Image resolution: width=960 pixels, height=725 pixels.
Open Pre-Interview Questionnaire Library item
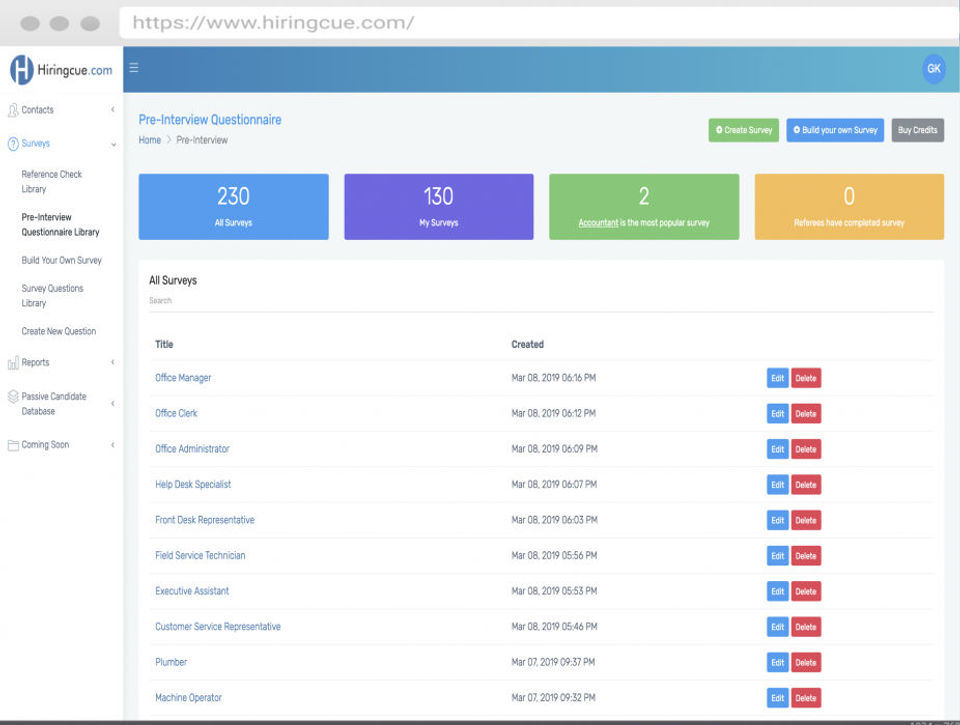tap(60, 225)
